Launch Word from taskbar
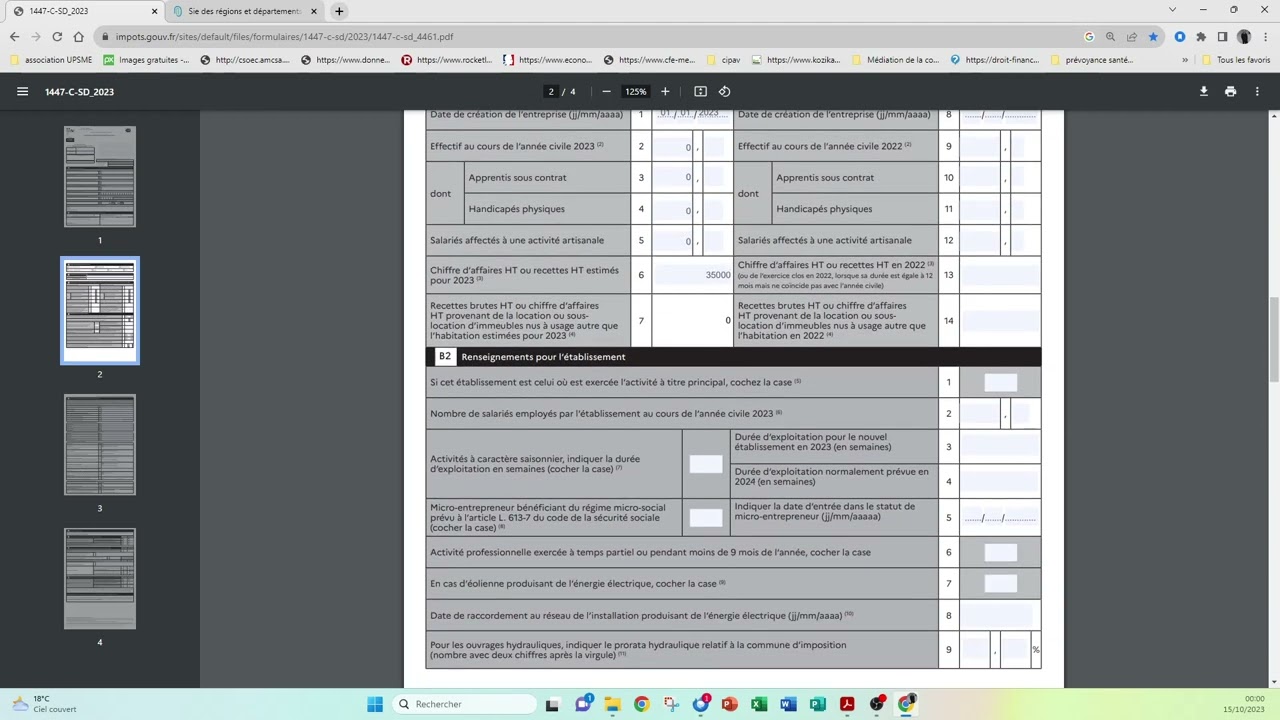 pos(788,704)
